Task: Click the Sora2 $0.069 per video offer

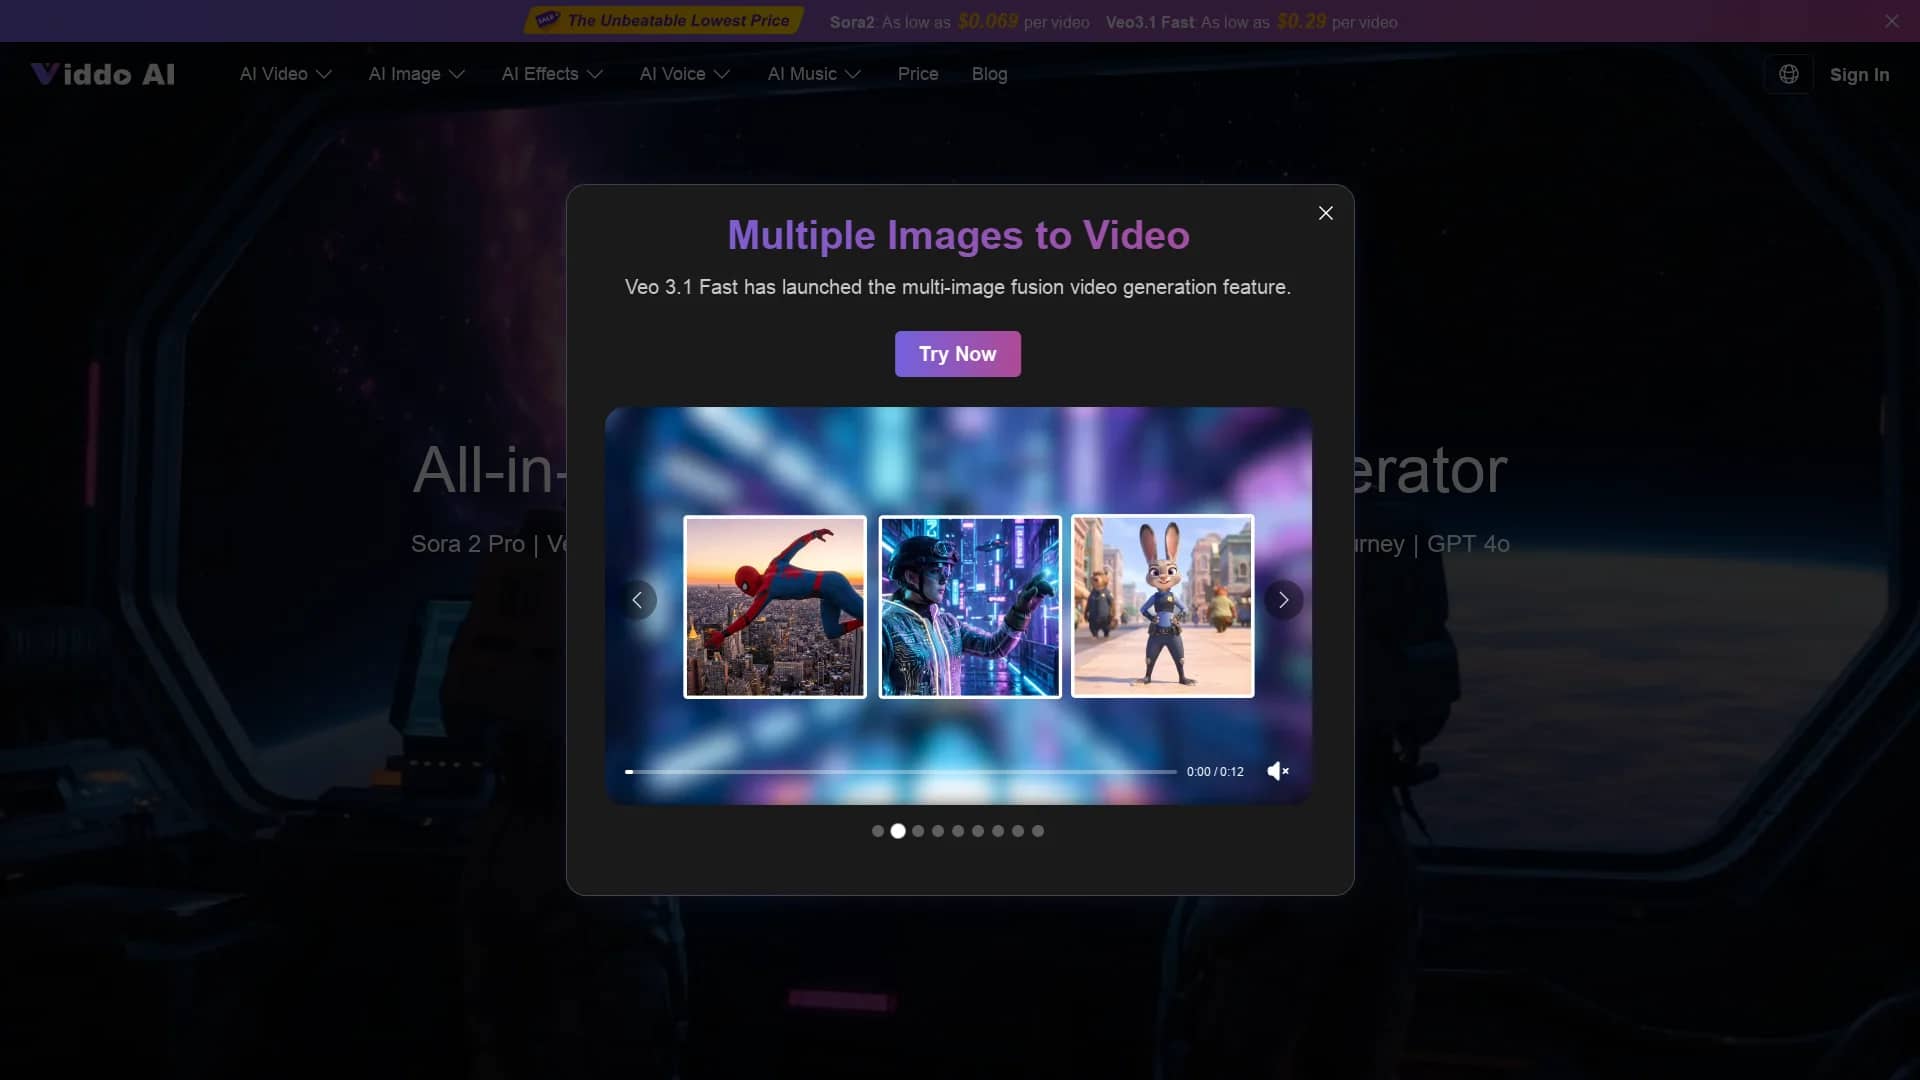Action: (x=959, y=22)
